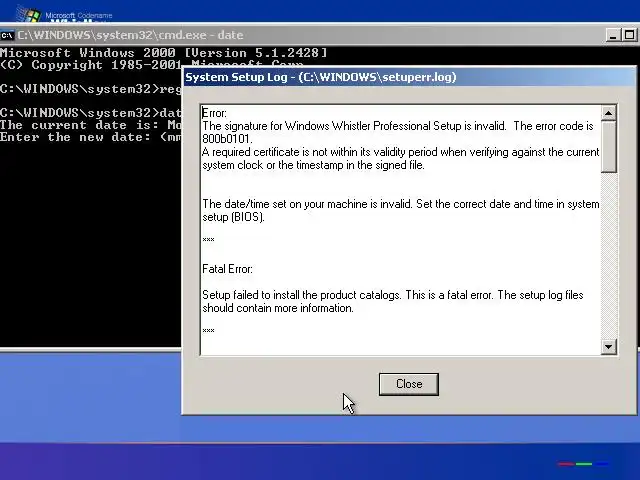Click the 'Microsoft Windows 2000 [Version 5.1.2428]' line

[x=163, y=53]
